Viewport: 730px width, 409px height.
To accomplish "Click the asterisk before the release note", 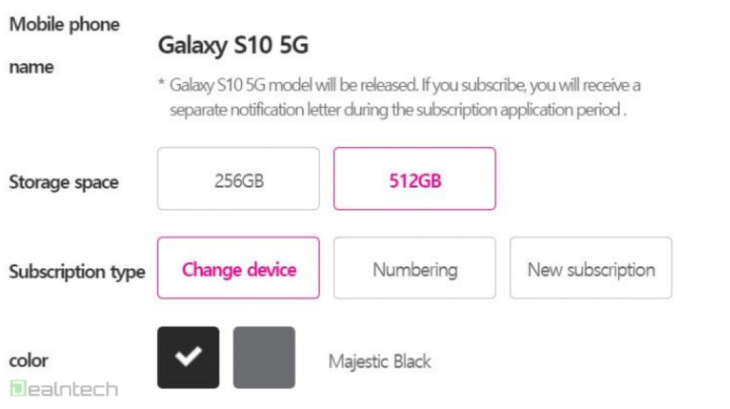I will tap(161, 84).
